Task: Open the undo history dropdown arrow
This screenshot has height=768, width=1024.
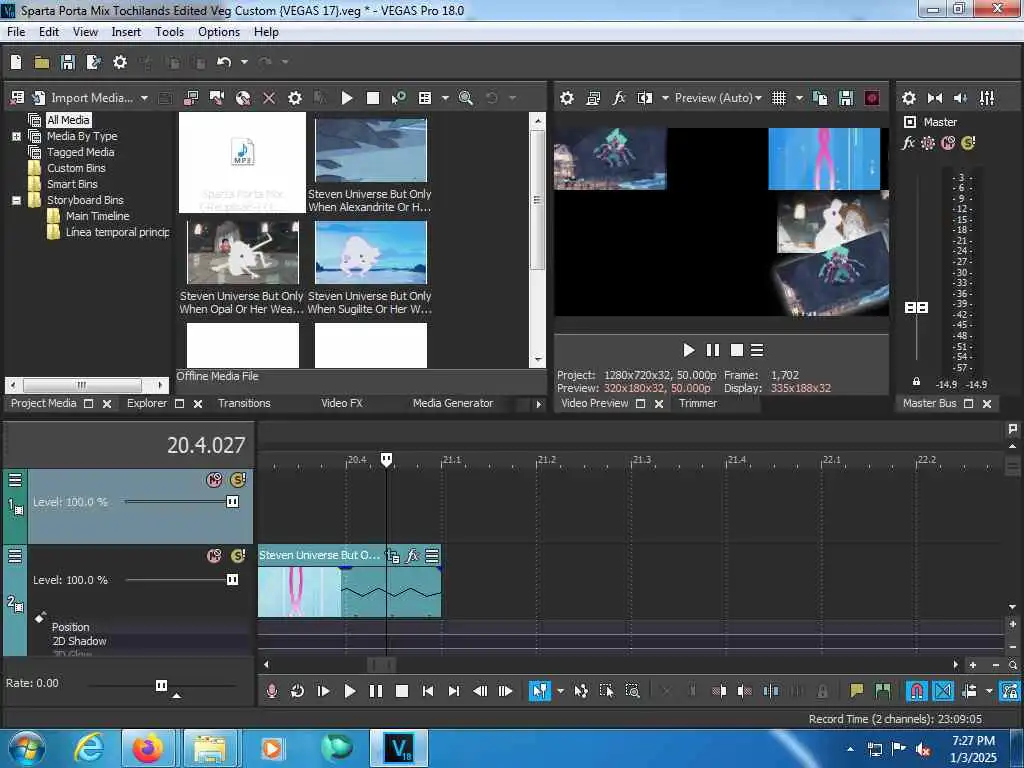Action: [244, 62]
